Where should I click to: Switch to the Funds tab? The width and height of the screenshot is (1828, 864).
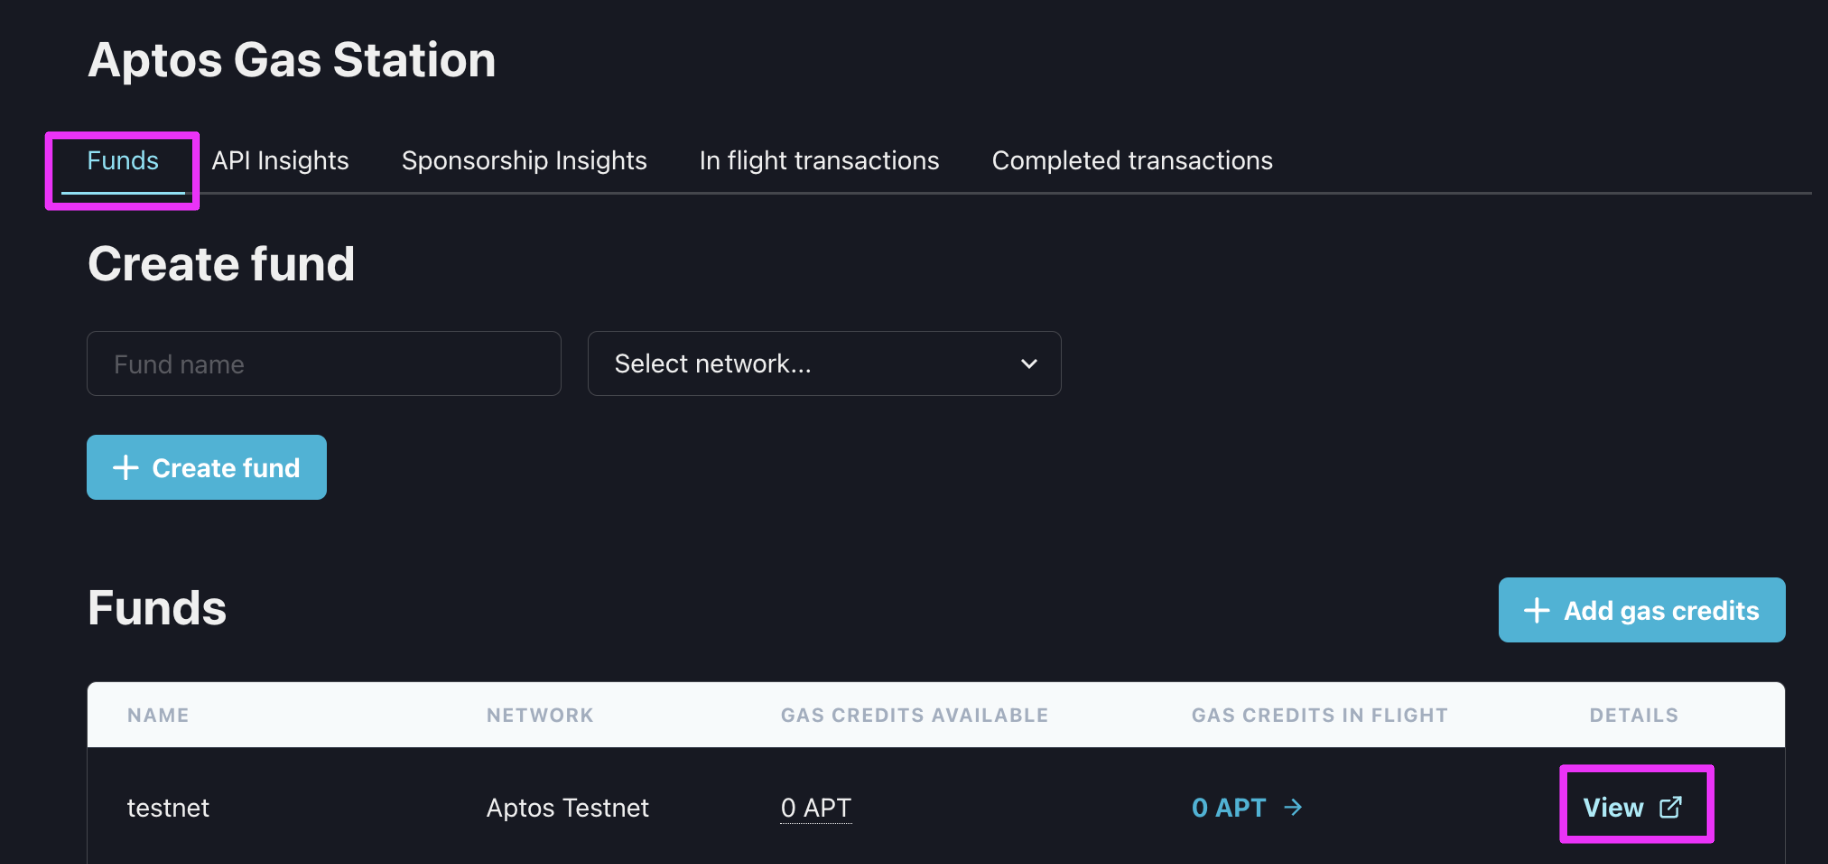(x=123, y=161)
